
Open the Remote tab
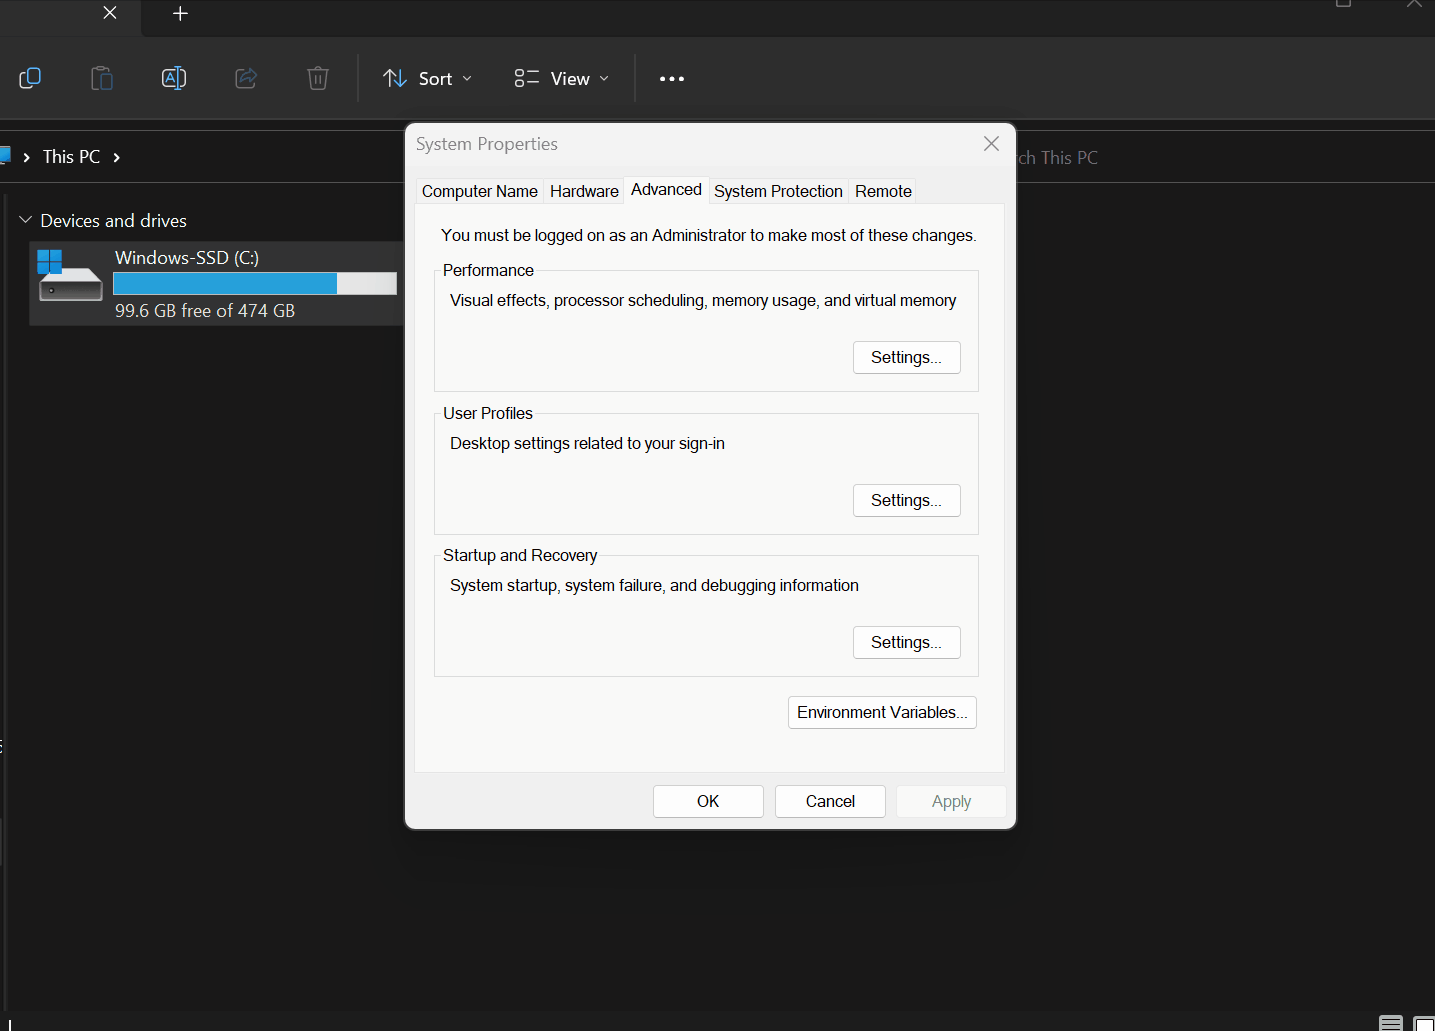click(883, 191)
